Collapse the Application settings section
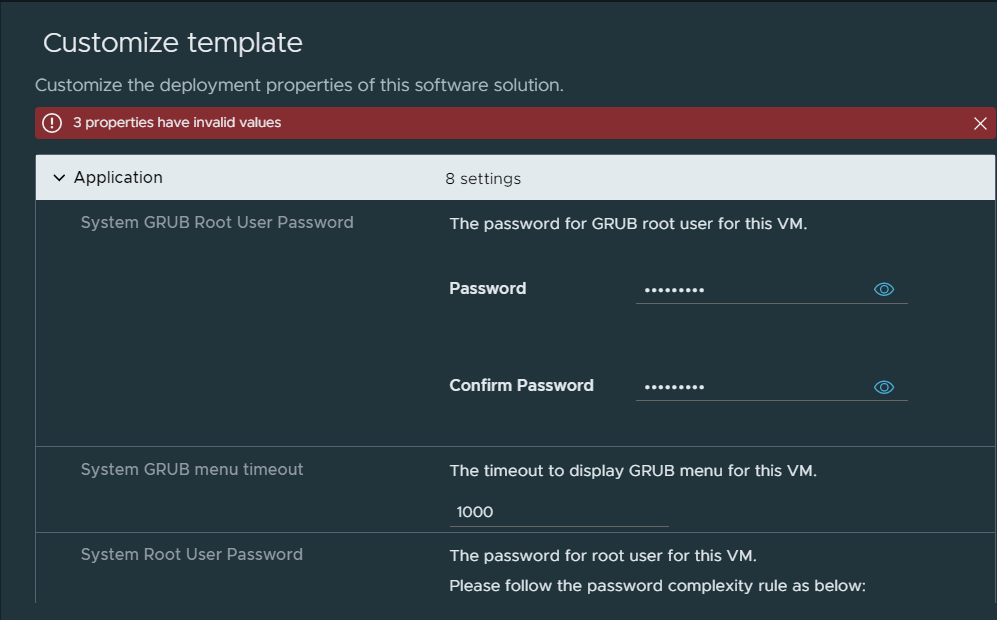The image size is (997, 620). [x=59, y=177]
